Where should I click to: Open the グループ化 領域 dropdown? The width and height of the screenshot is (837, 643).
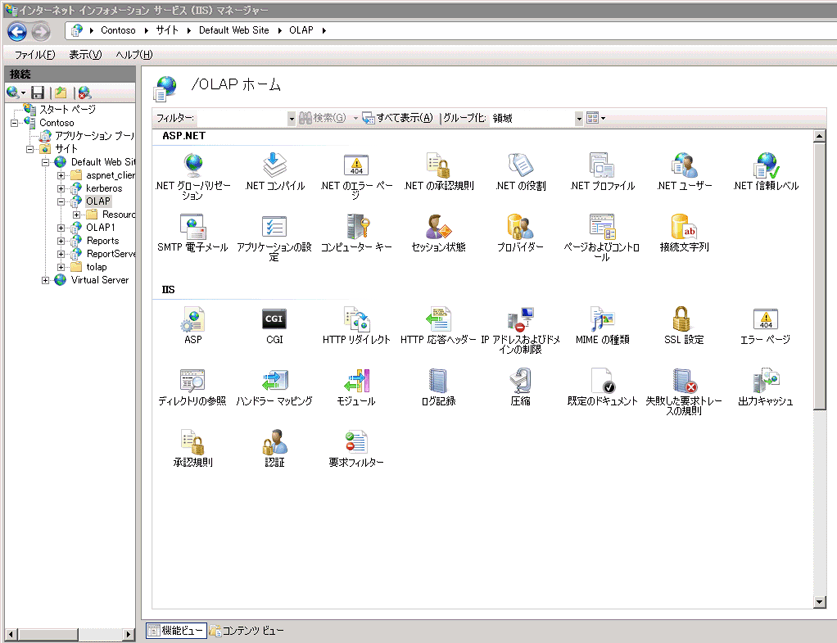[578, 117]
